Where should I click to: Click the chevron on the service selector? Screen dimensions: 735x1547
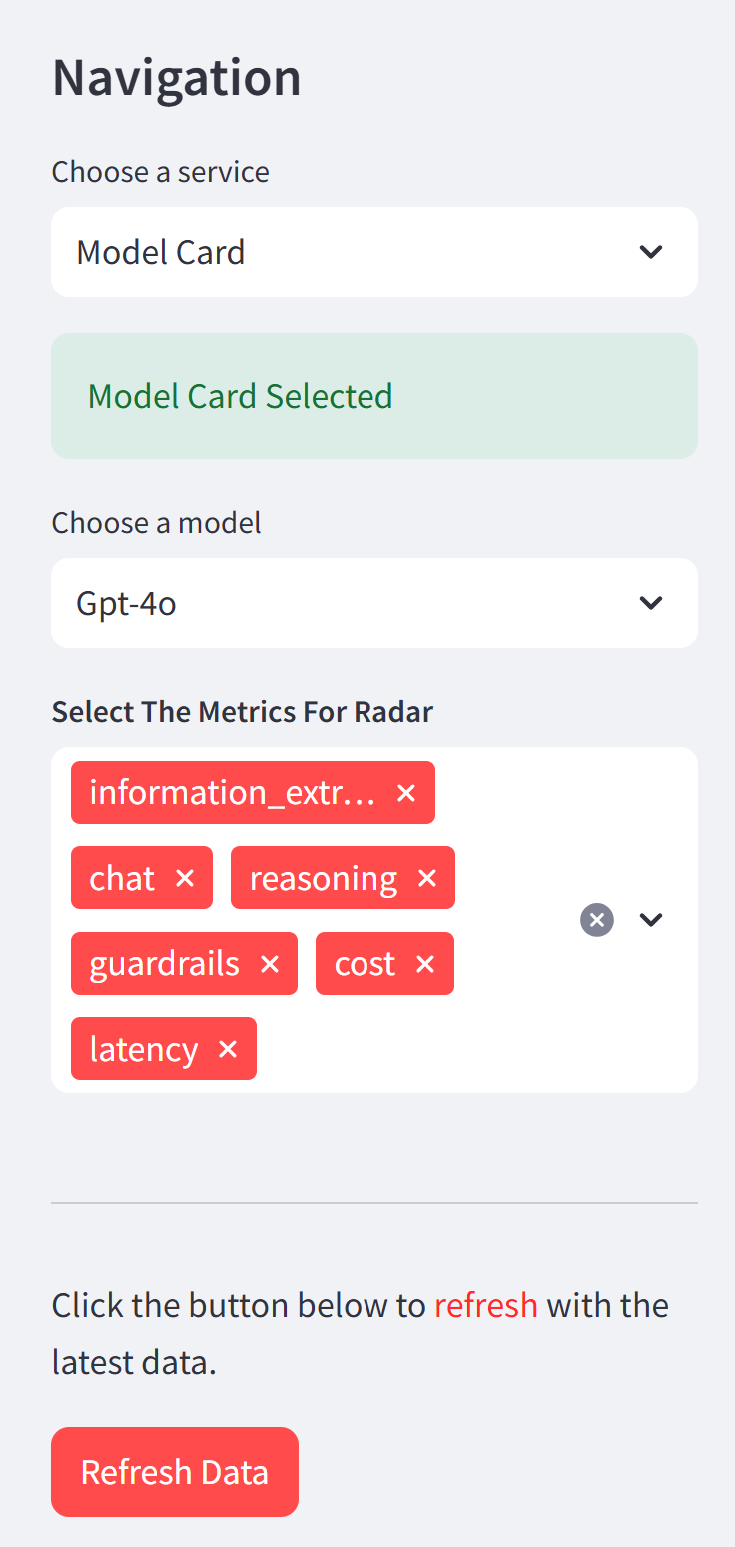[x=651, y=252]
